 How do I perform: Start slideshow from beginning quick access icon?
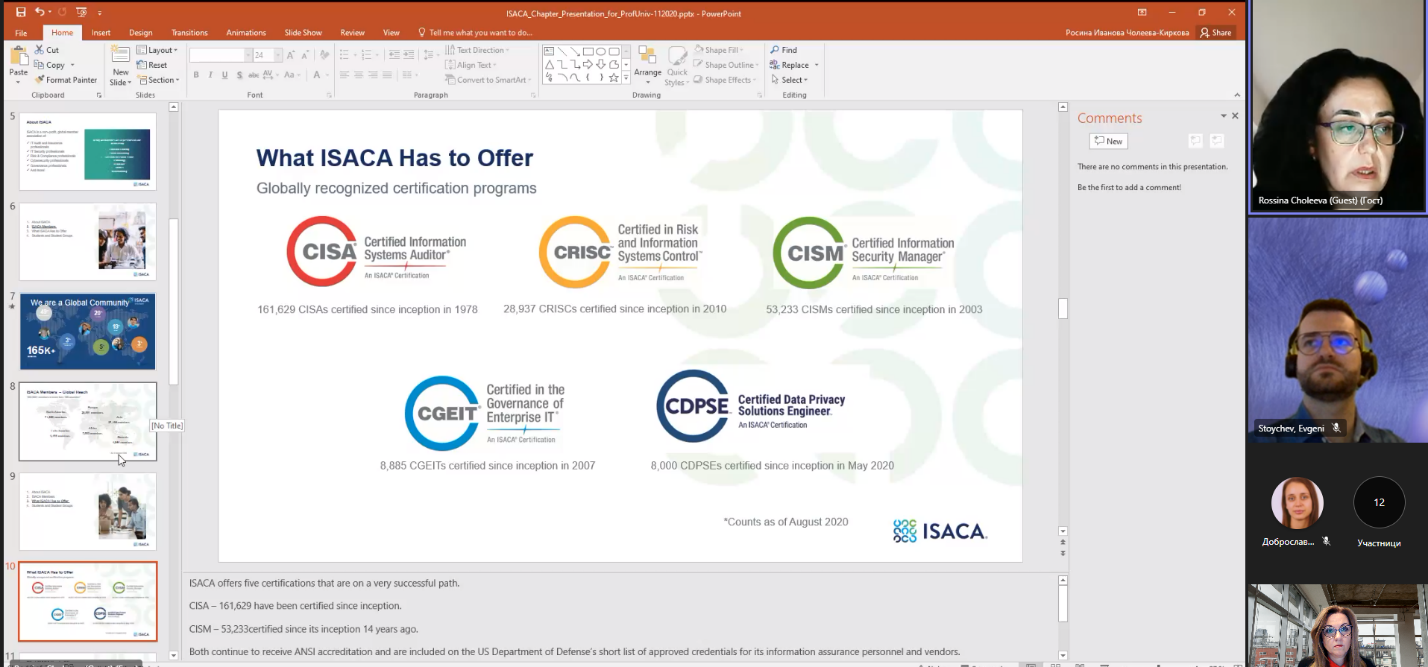click(82, 12)
